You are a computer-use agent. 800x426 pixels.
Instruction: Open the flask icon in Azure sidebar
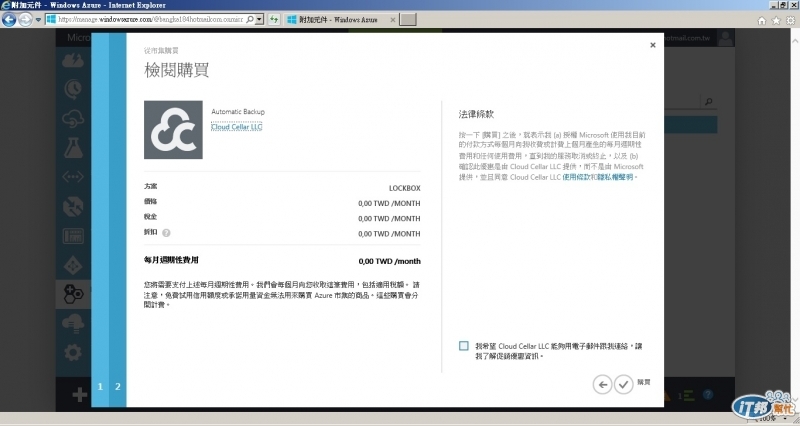[73, 148]
